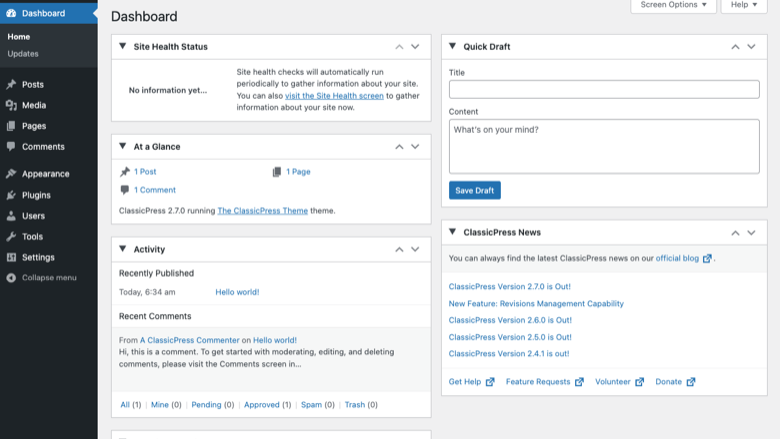Focus the Quick Draft Title field
The width and height of the screenshot is (780, 439).
point(604,89)
